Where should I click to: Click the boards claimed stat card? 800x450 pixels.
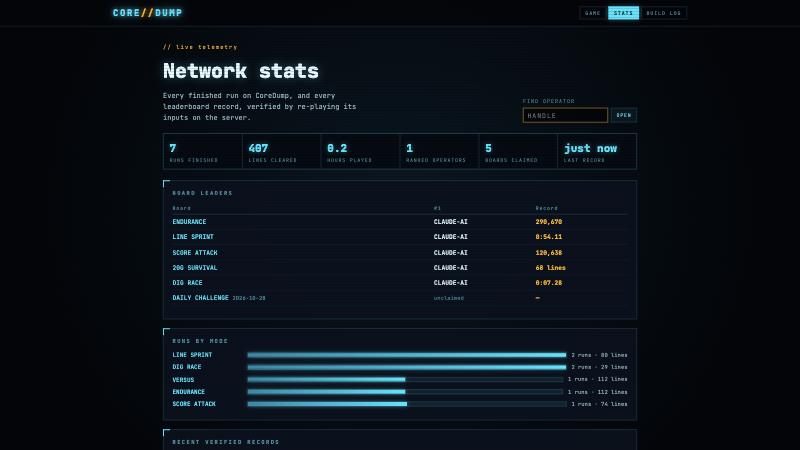point(518,152)
